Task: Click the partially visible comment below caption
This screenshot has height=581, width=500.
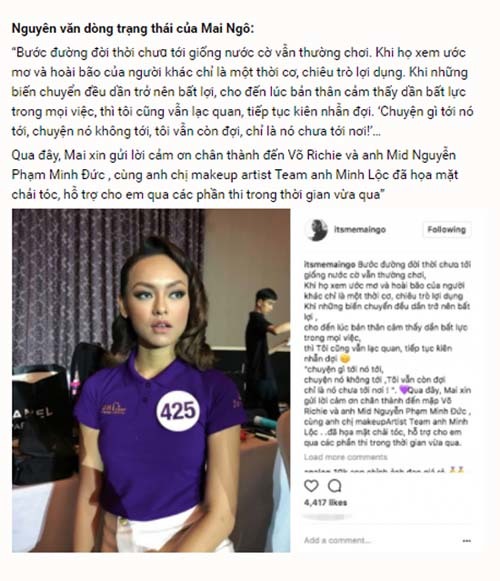Action: point(384,471)
